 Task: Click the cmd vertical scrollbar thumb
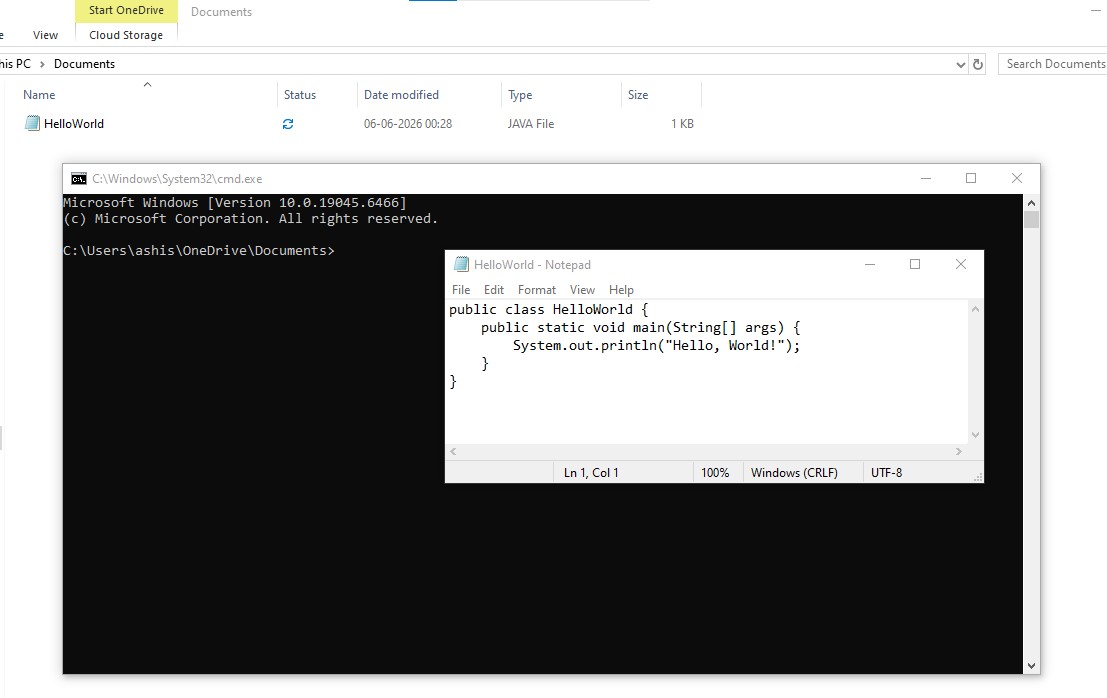1031,219
